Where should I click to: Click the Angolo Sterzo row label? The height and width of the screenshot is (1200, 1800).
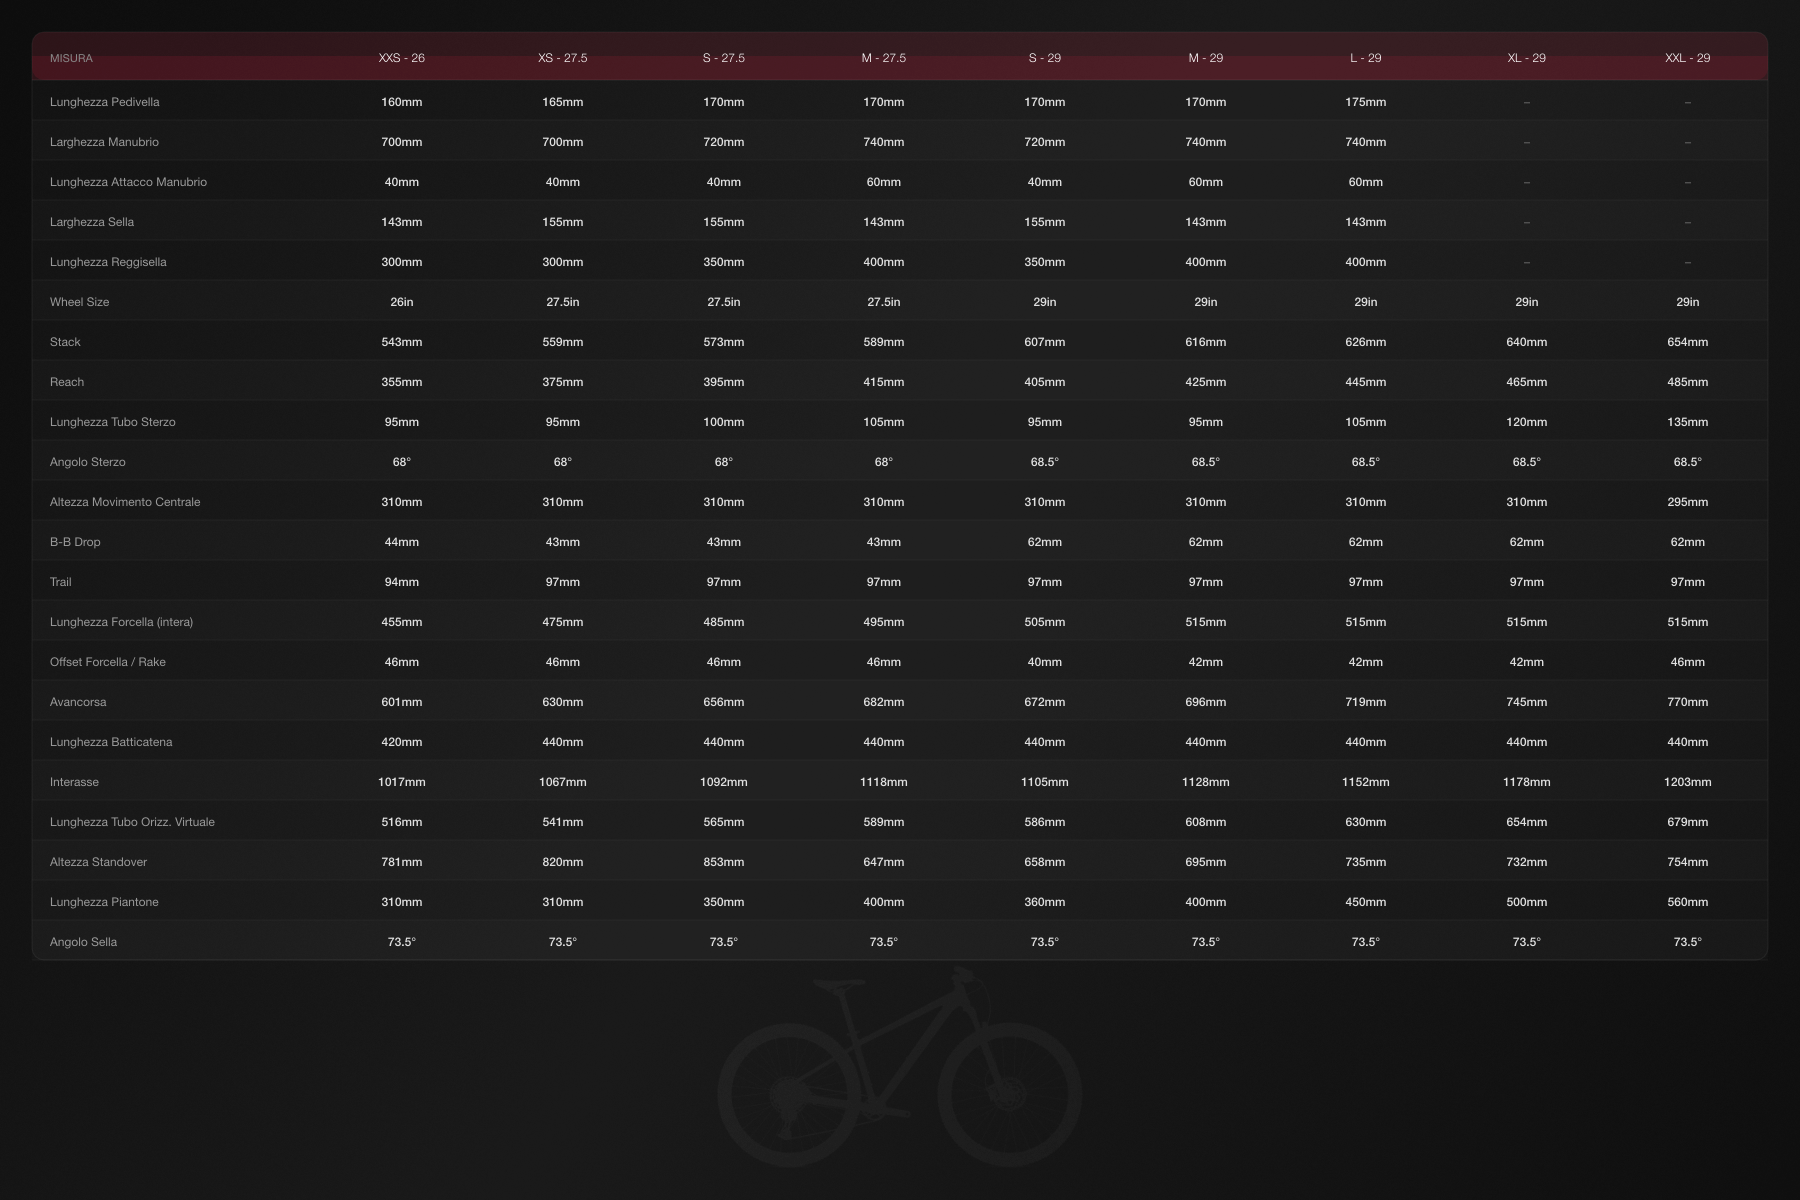coord(87,462)
